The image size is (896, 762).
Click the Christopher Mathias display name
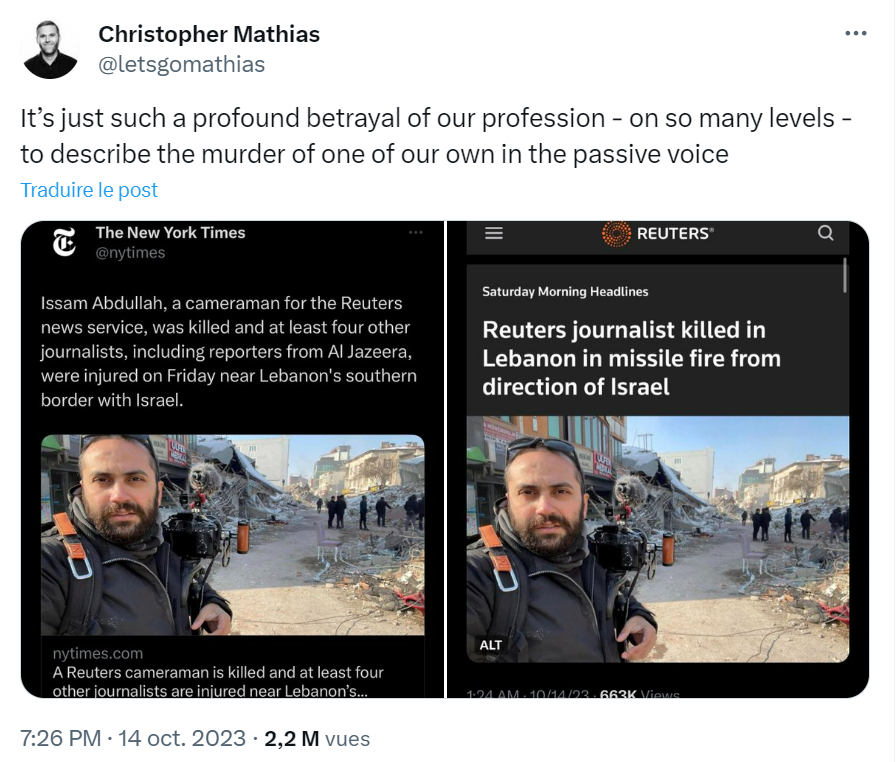pyautogui.click(x=209, y=34)
